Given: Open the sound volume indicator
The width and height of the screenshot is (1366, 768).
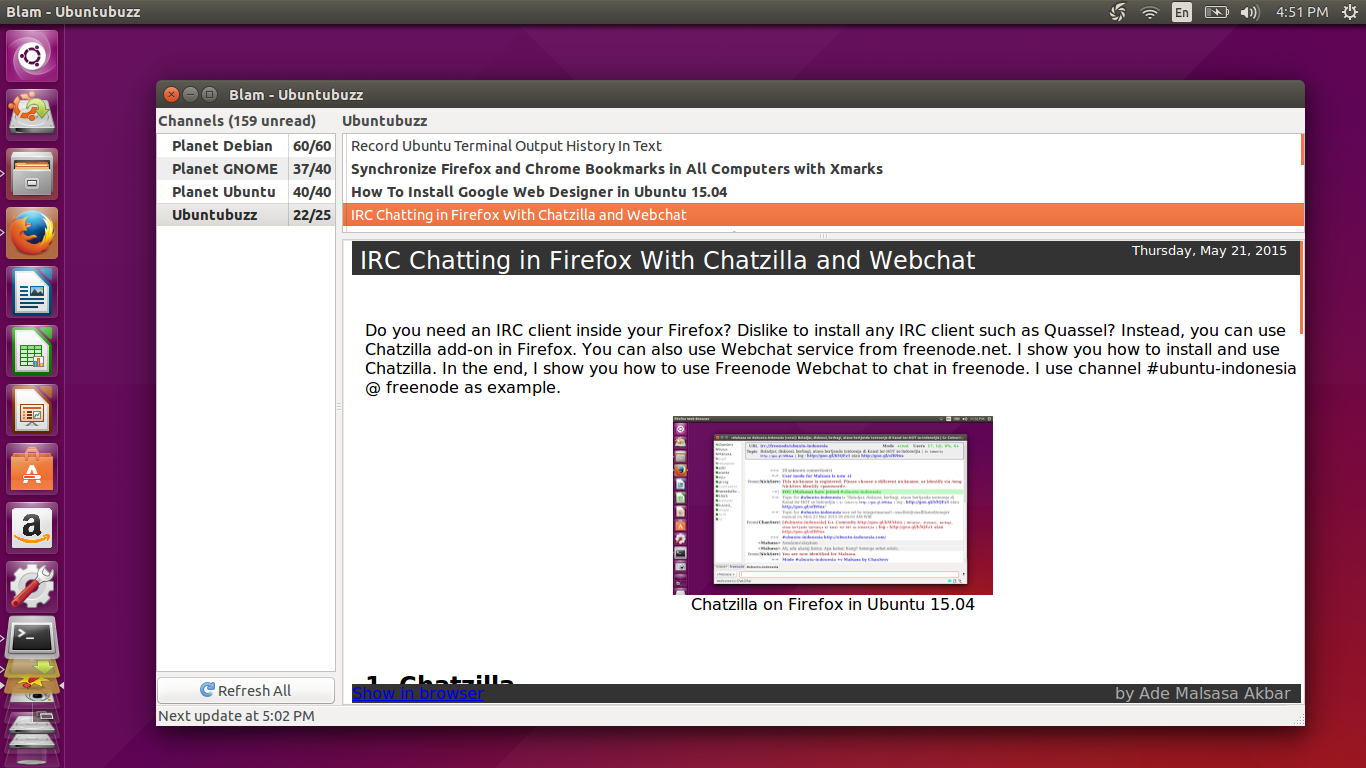Looking at the screenshot, I should (1249, 12).
